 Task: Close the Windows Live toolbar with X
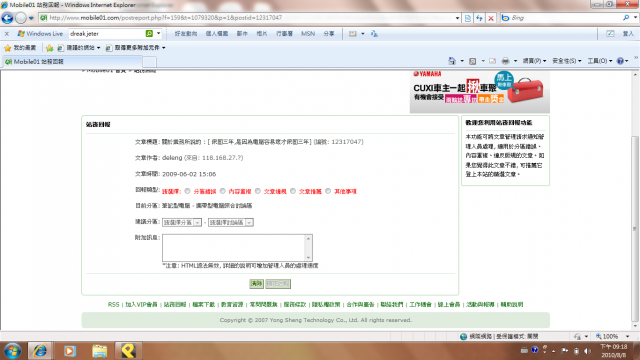7,34
